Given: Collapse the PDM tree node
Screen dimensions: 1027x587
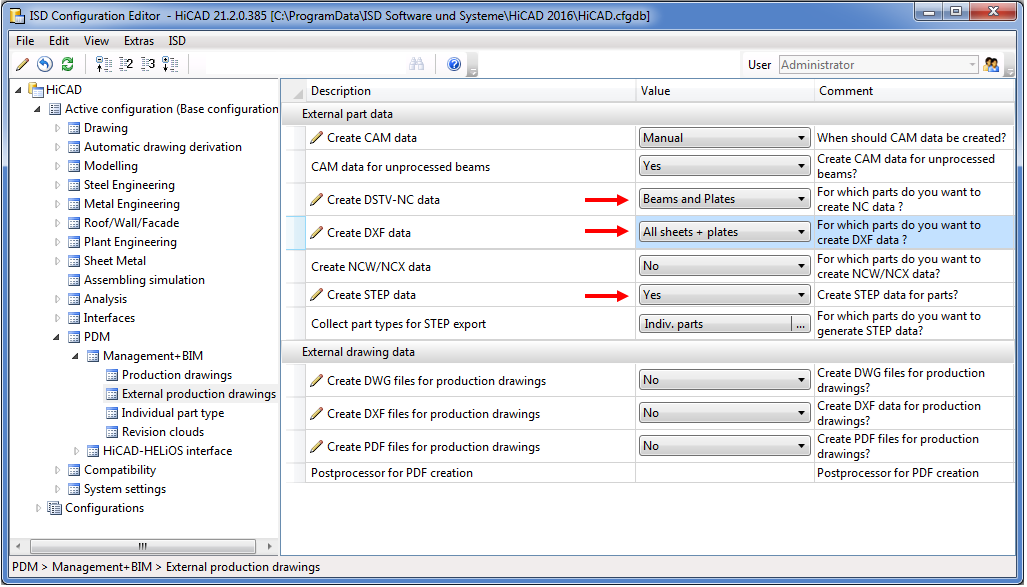Looking at the screenshot, I should tap(58, 337).
